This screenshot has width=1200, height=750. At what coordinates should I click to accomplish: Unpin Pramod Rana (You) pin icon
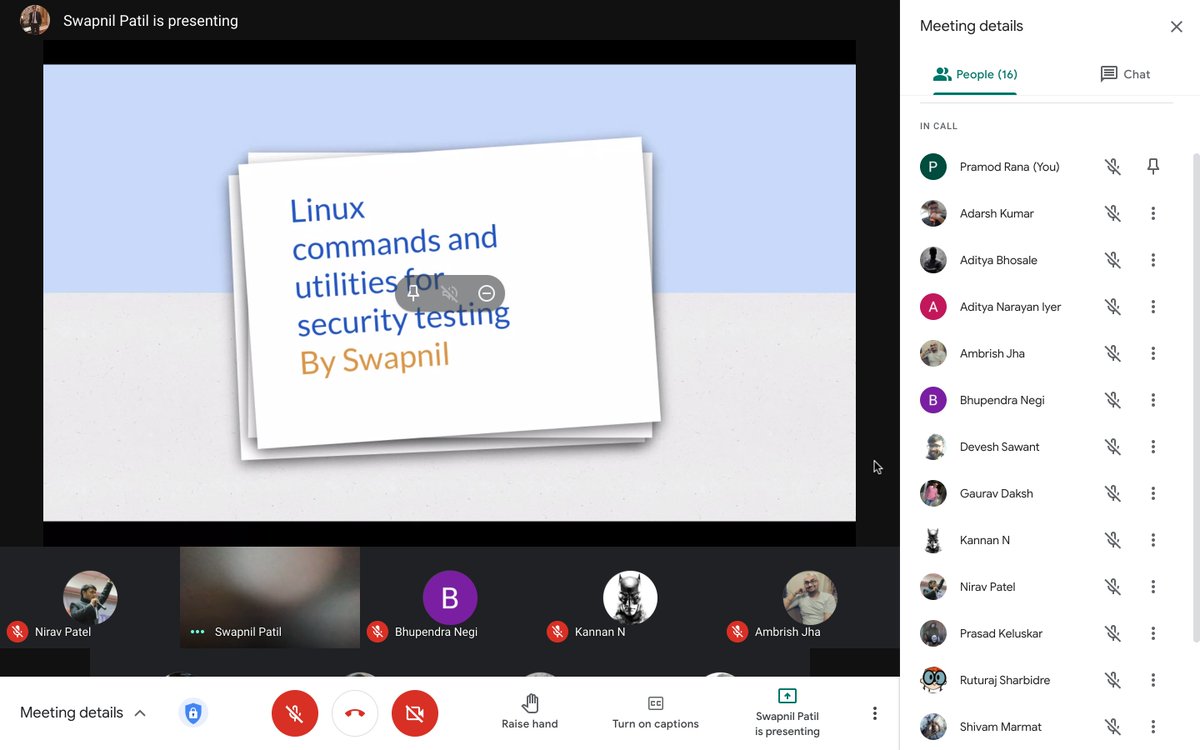pos(1153,167)
